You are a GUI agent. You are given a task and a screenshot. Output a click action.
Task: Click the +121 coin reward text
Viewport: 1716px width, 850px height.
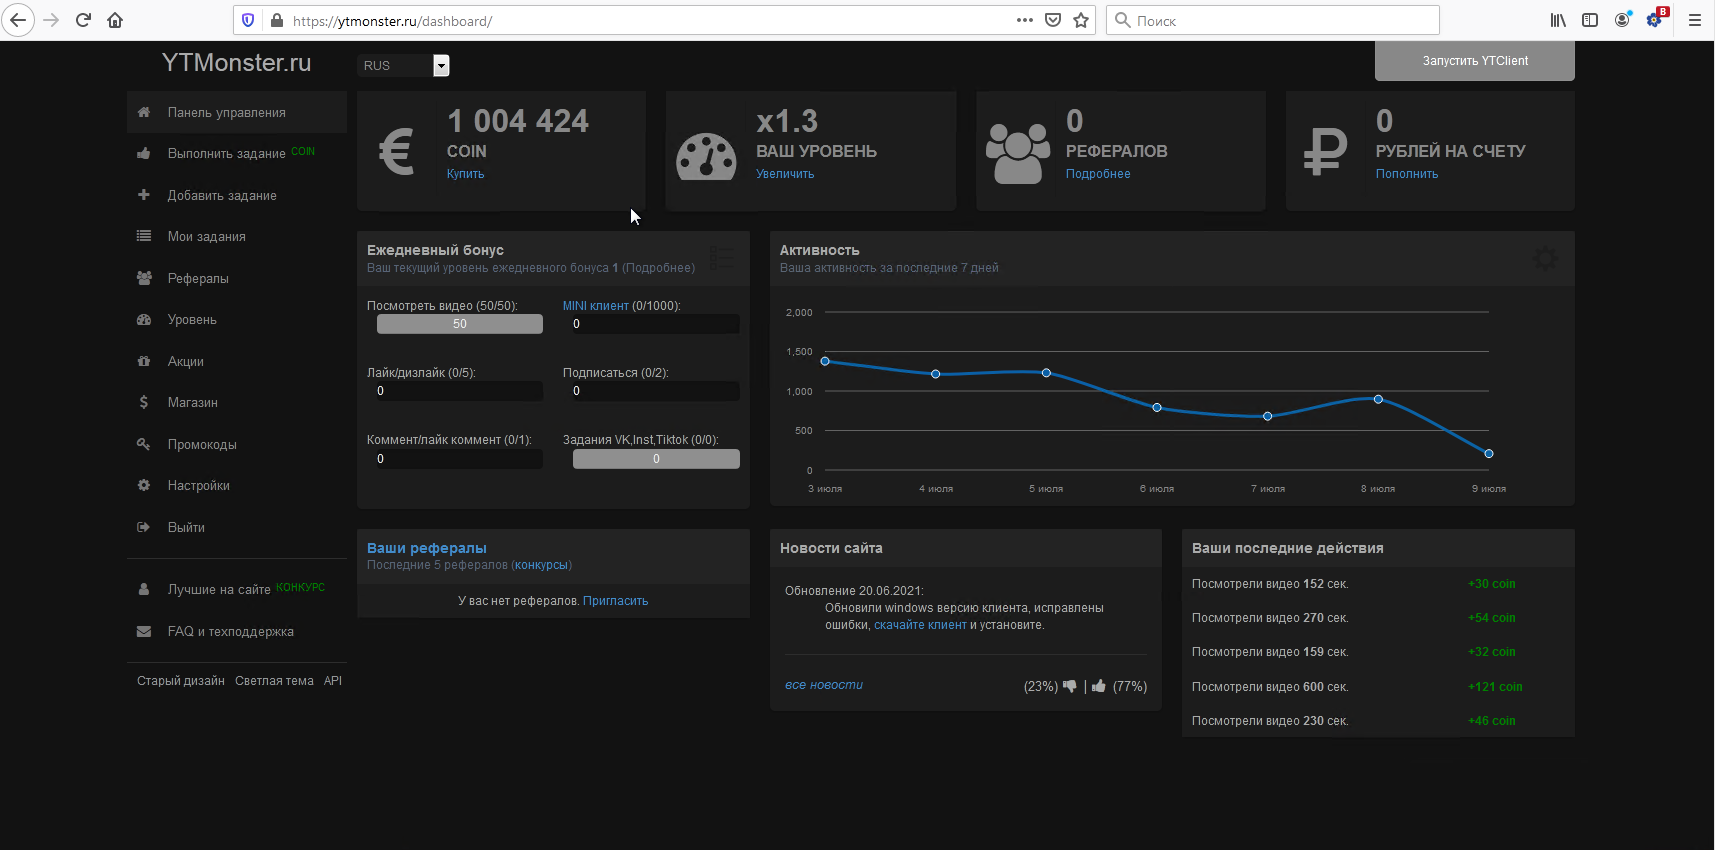click(x=1495, y=687)
